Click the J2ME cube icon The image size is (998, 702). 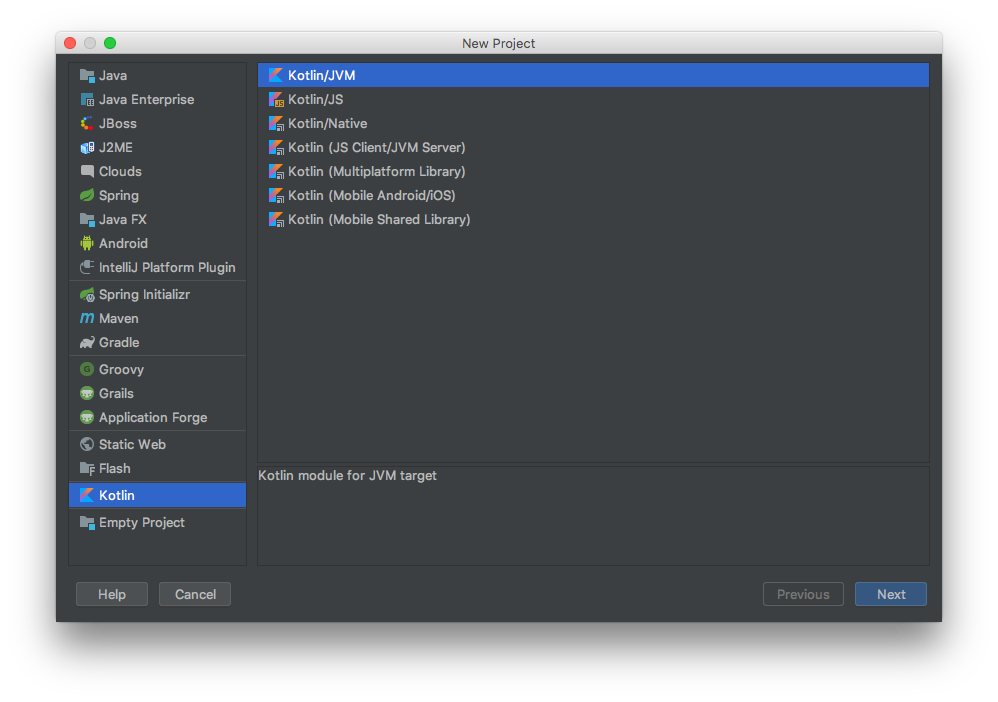click(87, 148)
